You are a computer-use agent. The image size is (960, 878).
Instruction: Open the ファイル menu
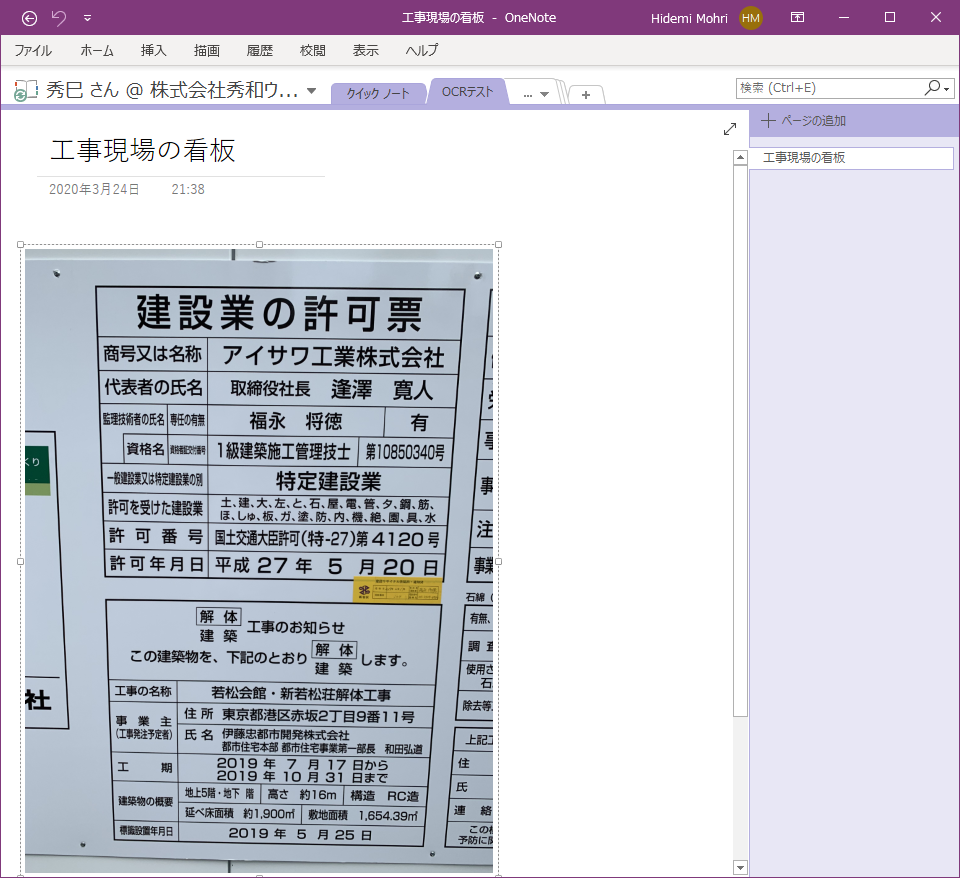[x=33, y=50]
